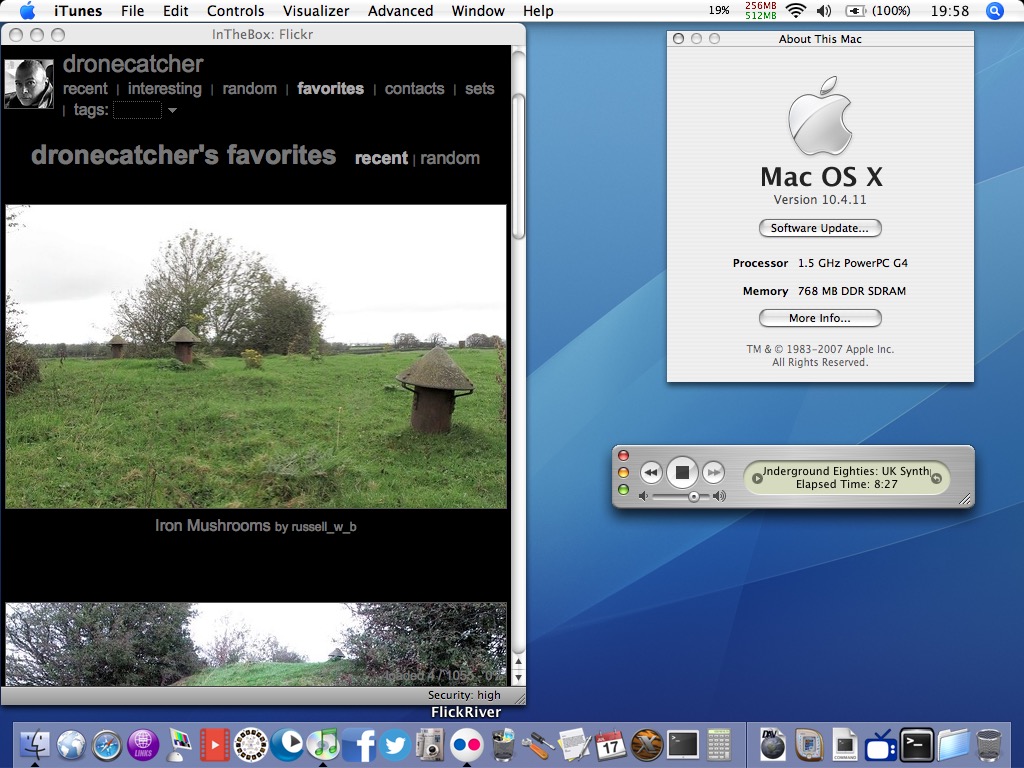This screenshot has height=768, width=1024.
Task: Open the red film-strip video app
Action: click(214, 744)
